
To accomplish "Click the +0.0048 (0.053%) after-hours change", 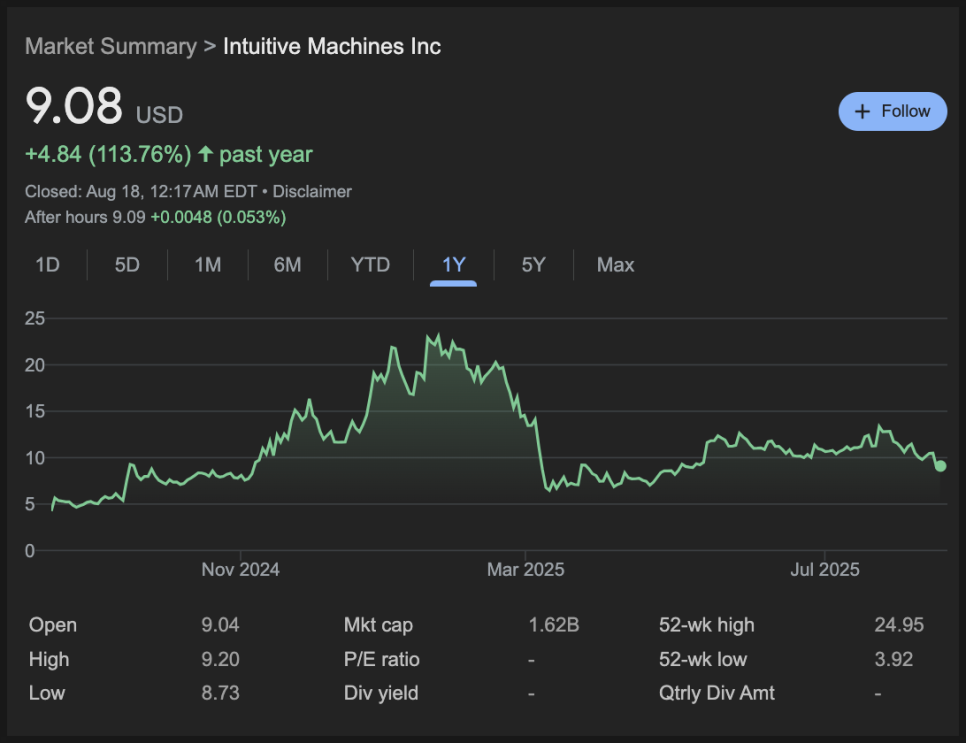I will pos(218,217).
